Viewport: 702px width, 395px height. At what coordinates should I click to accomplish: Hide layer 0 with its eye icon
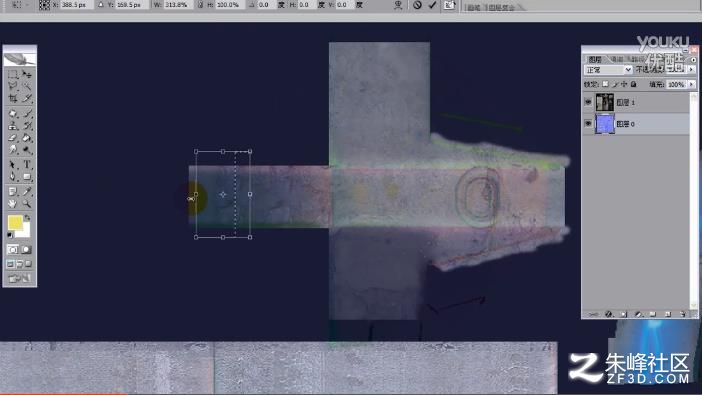click(588, 124)
